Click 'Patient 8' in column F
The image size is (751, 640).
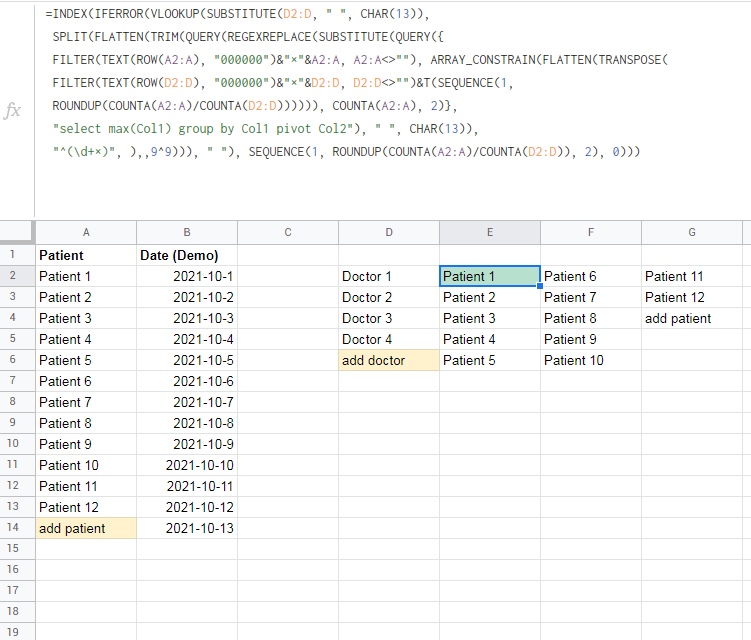click(591, 319)
